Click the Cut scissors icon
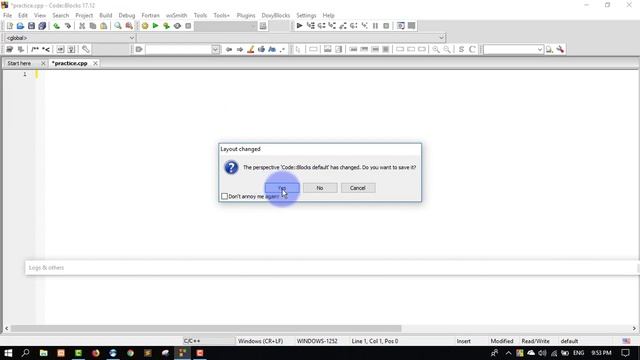The image size is (640, 360). tap(82, 26)
